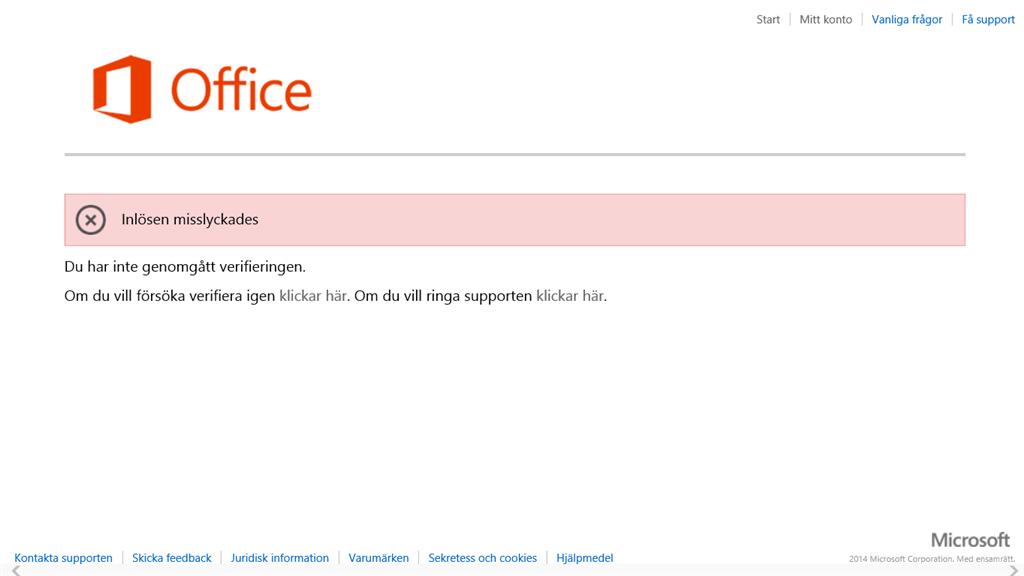Open Vanliga frågor
This screenshot has height=576, width=1024.
point(906,20)
